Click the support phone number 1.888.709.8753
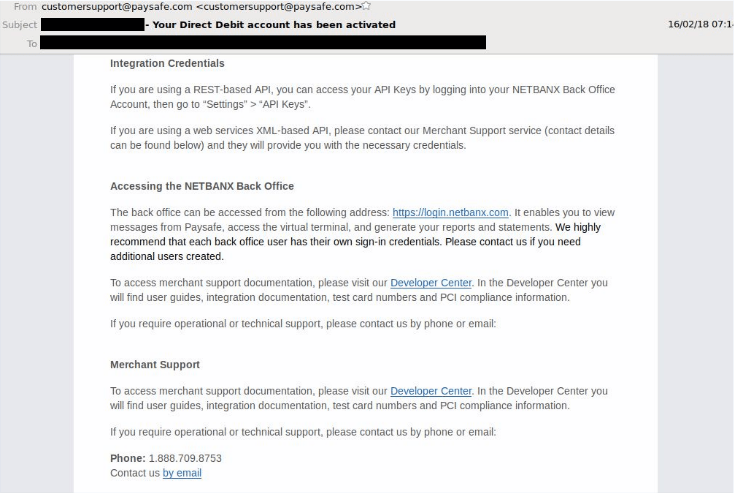Image resolution: width=734 pixels, height=493 pixels. click(185, 458)
